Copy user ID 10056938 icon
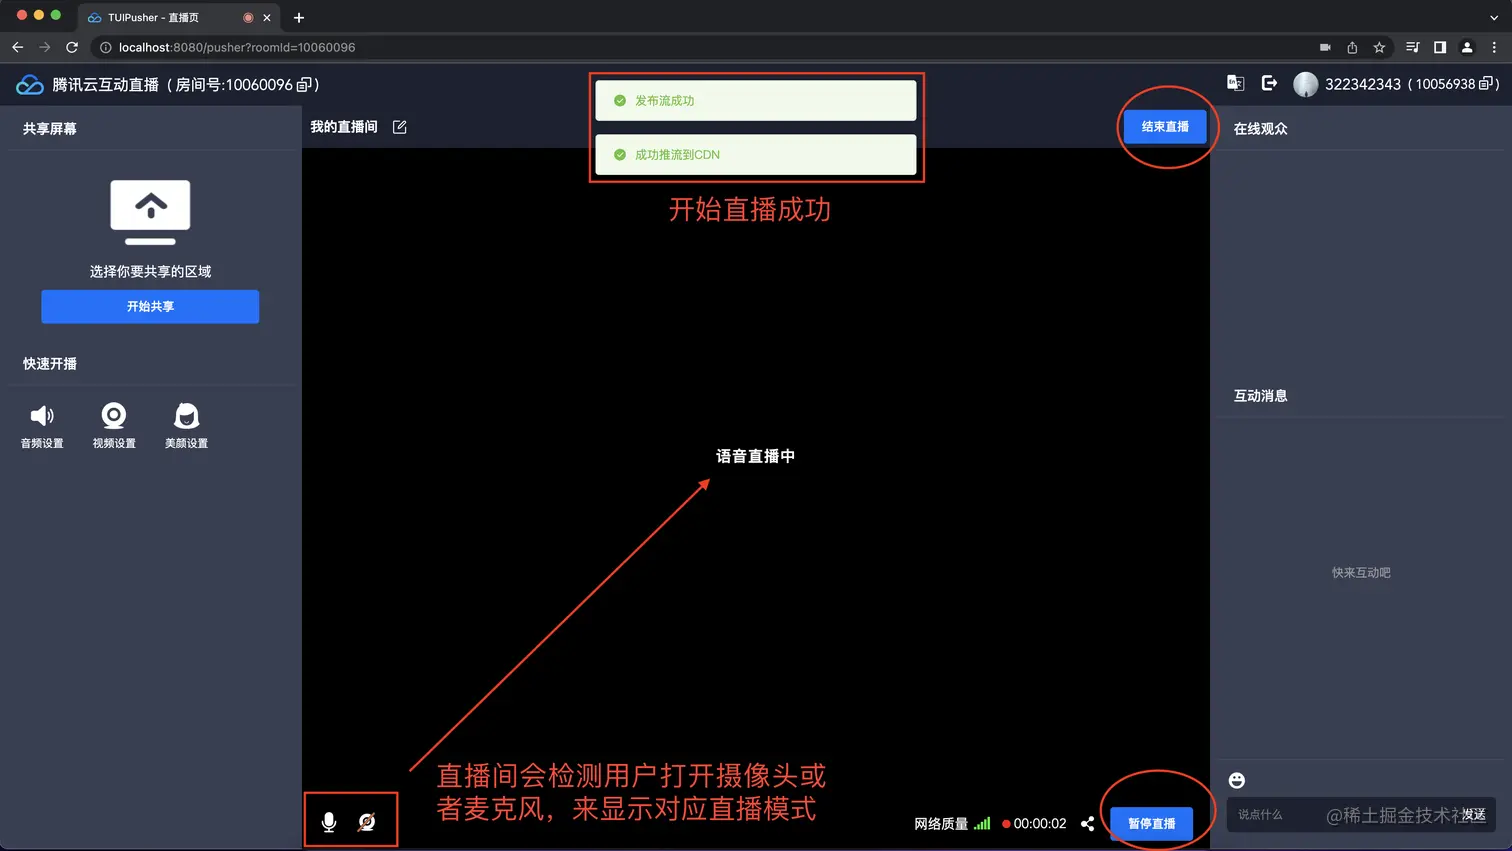The height and width of the screenshot is (851, 1512). point(1486,84)
